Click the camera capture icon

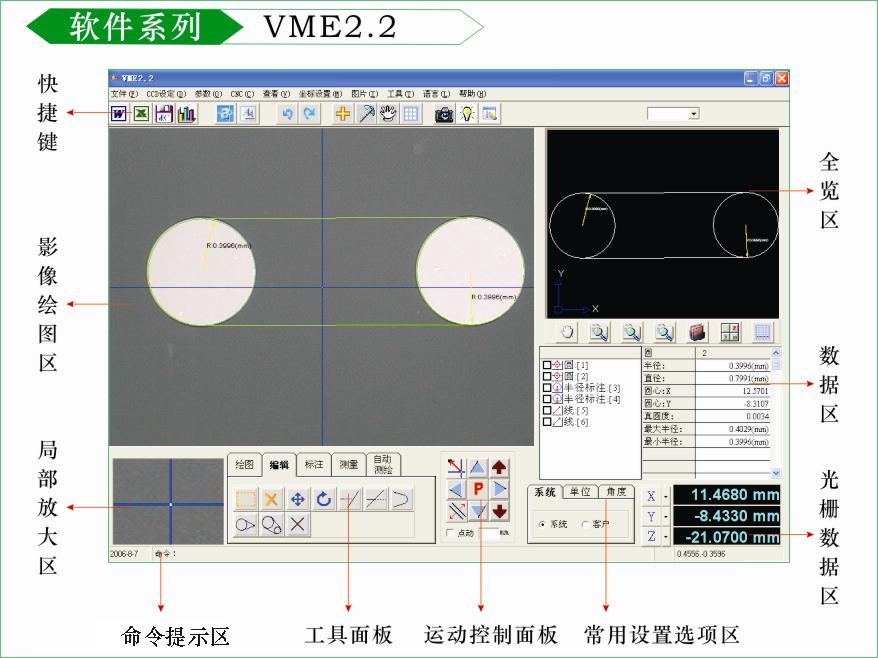(443, 114)
